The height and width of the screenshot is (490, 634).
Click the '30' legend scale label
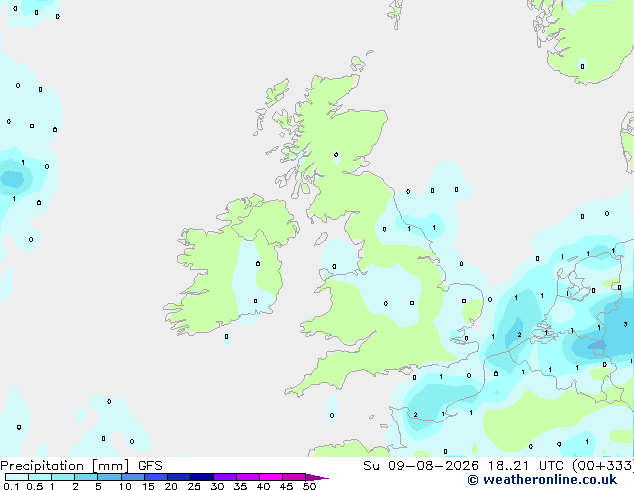217,486
